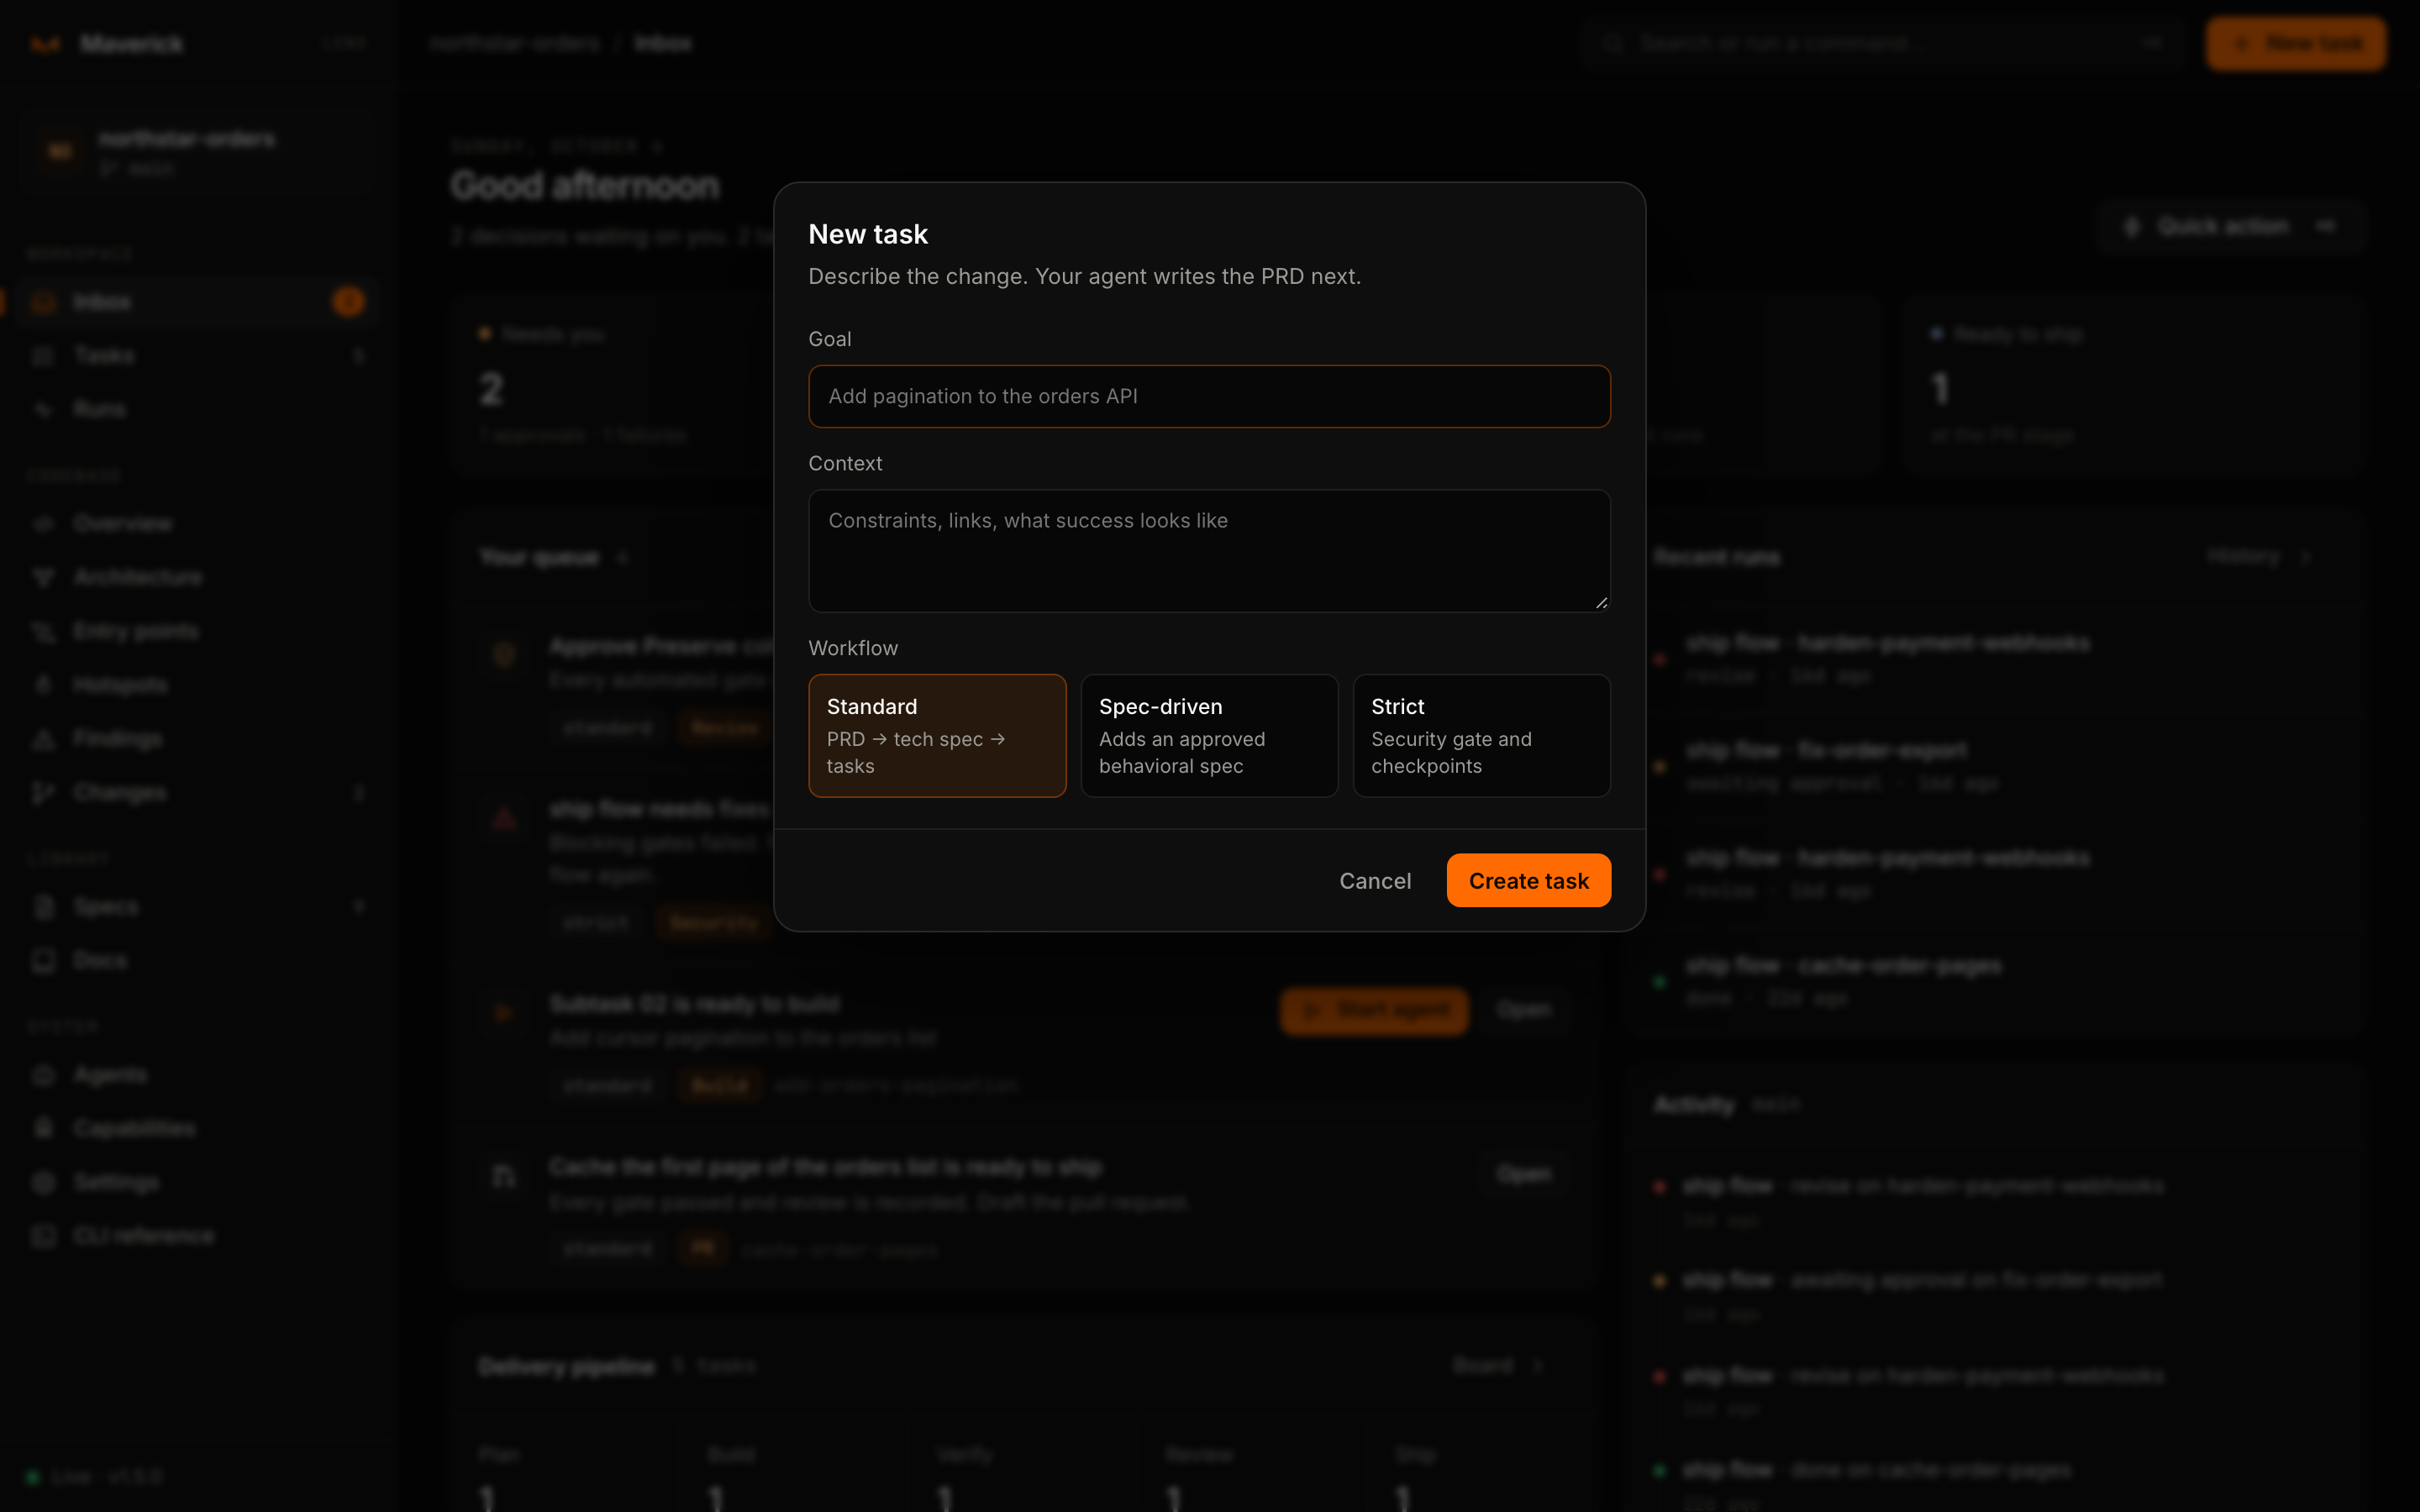
Task: Click the Goal label
Action: (829, 339)
